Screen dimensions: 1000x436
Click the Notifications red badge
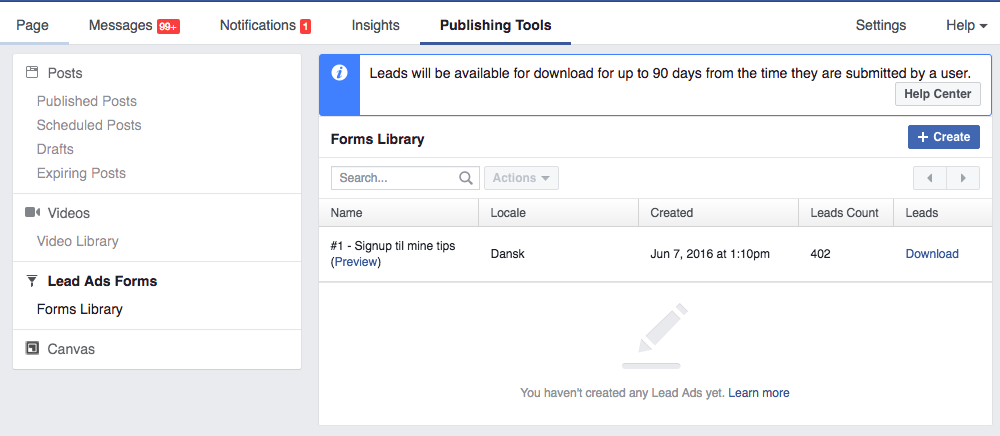[x=305, y=27]
